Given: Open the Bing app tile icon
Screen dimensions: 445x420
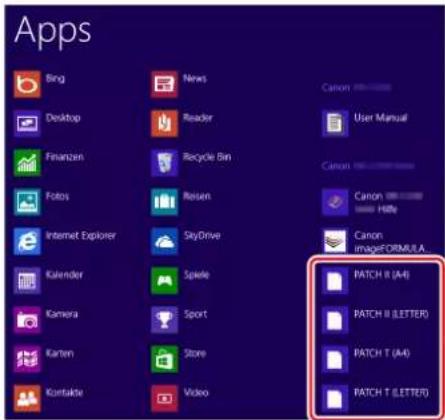Looking at the screenshot, I should pyautogui.click(x=27, y=84).
